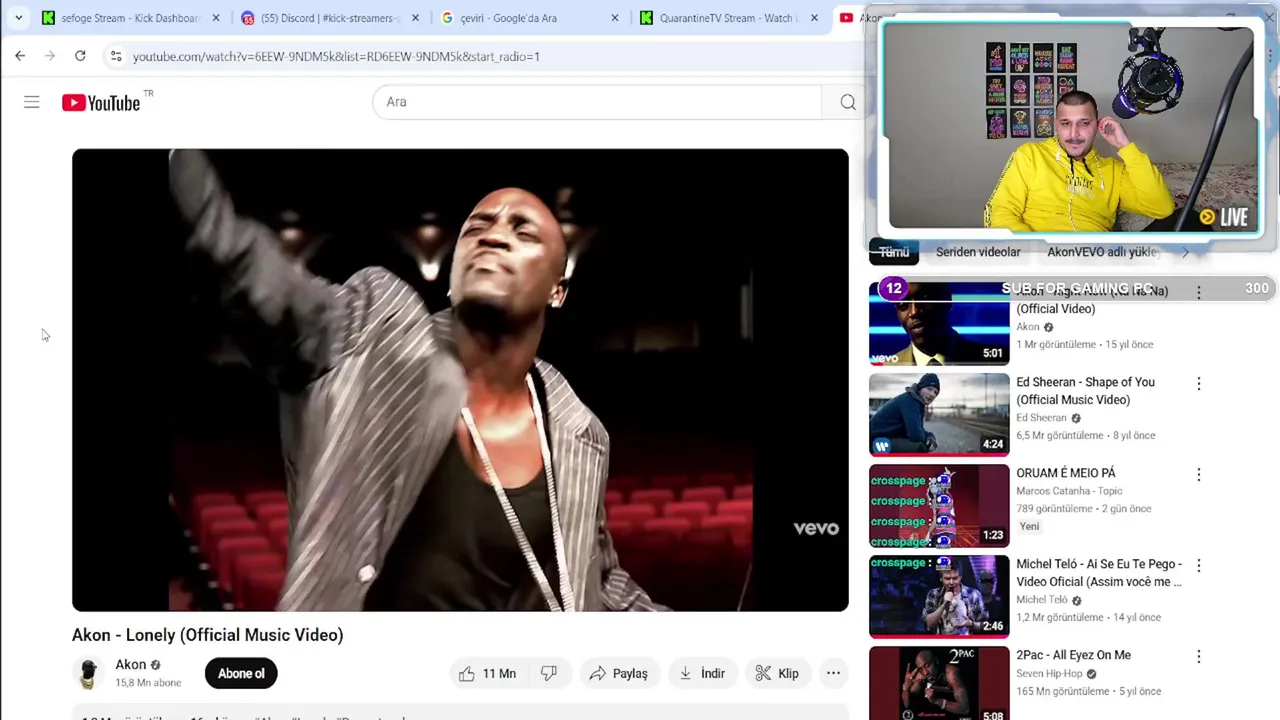
Task: Open options menu for Ed Sheeran video
Action: tap(1198, 383)
